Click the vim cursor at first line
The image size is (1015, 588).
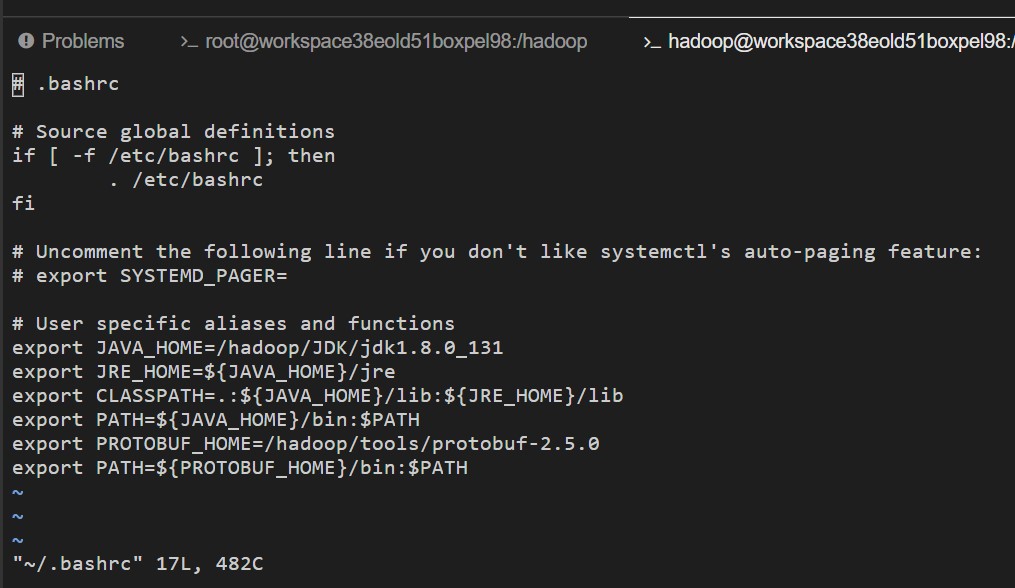(x=18, y=84)
